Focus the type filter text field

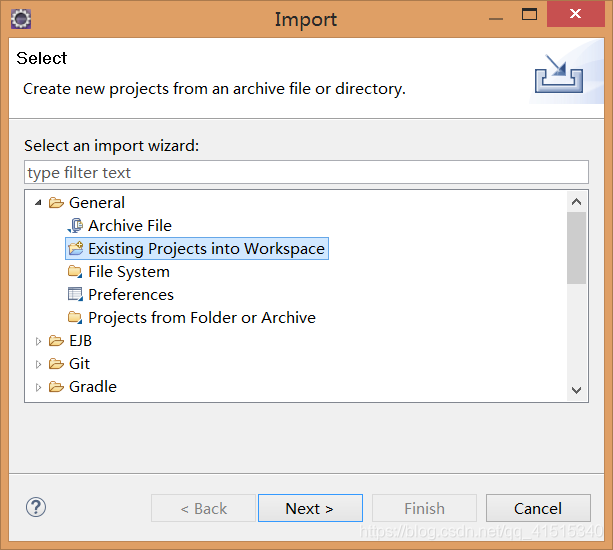pos(306,172)
